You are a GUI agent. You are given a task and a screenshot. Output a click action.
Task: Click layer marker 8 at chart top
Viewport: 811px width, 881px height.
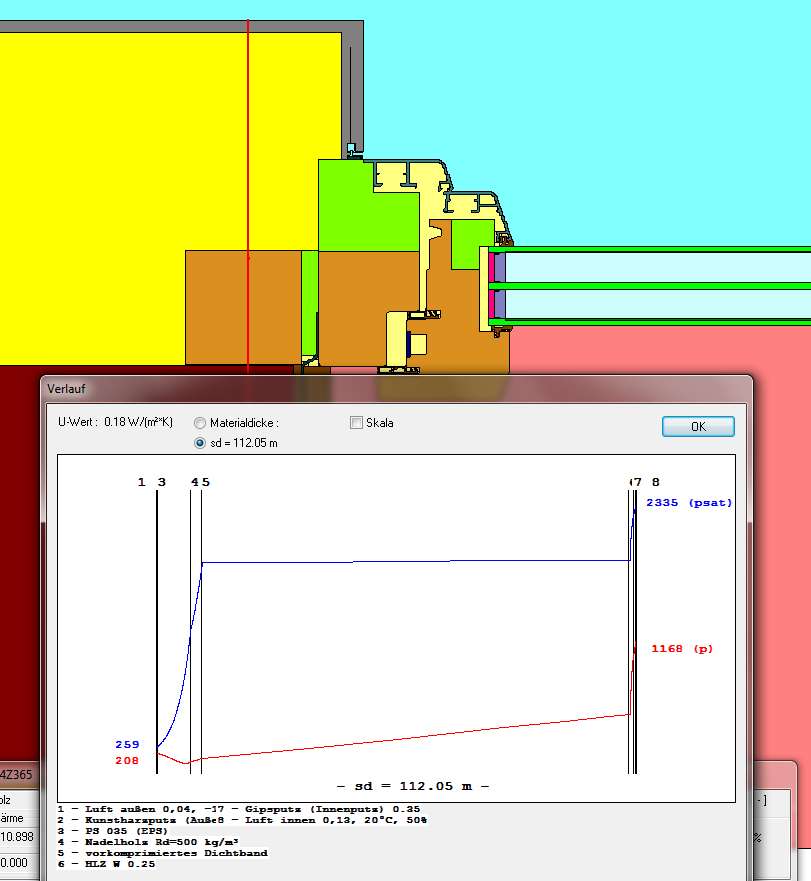coord(655,482)
